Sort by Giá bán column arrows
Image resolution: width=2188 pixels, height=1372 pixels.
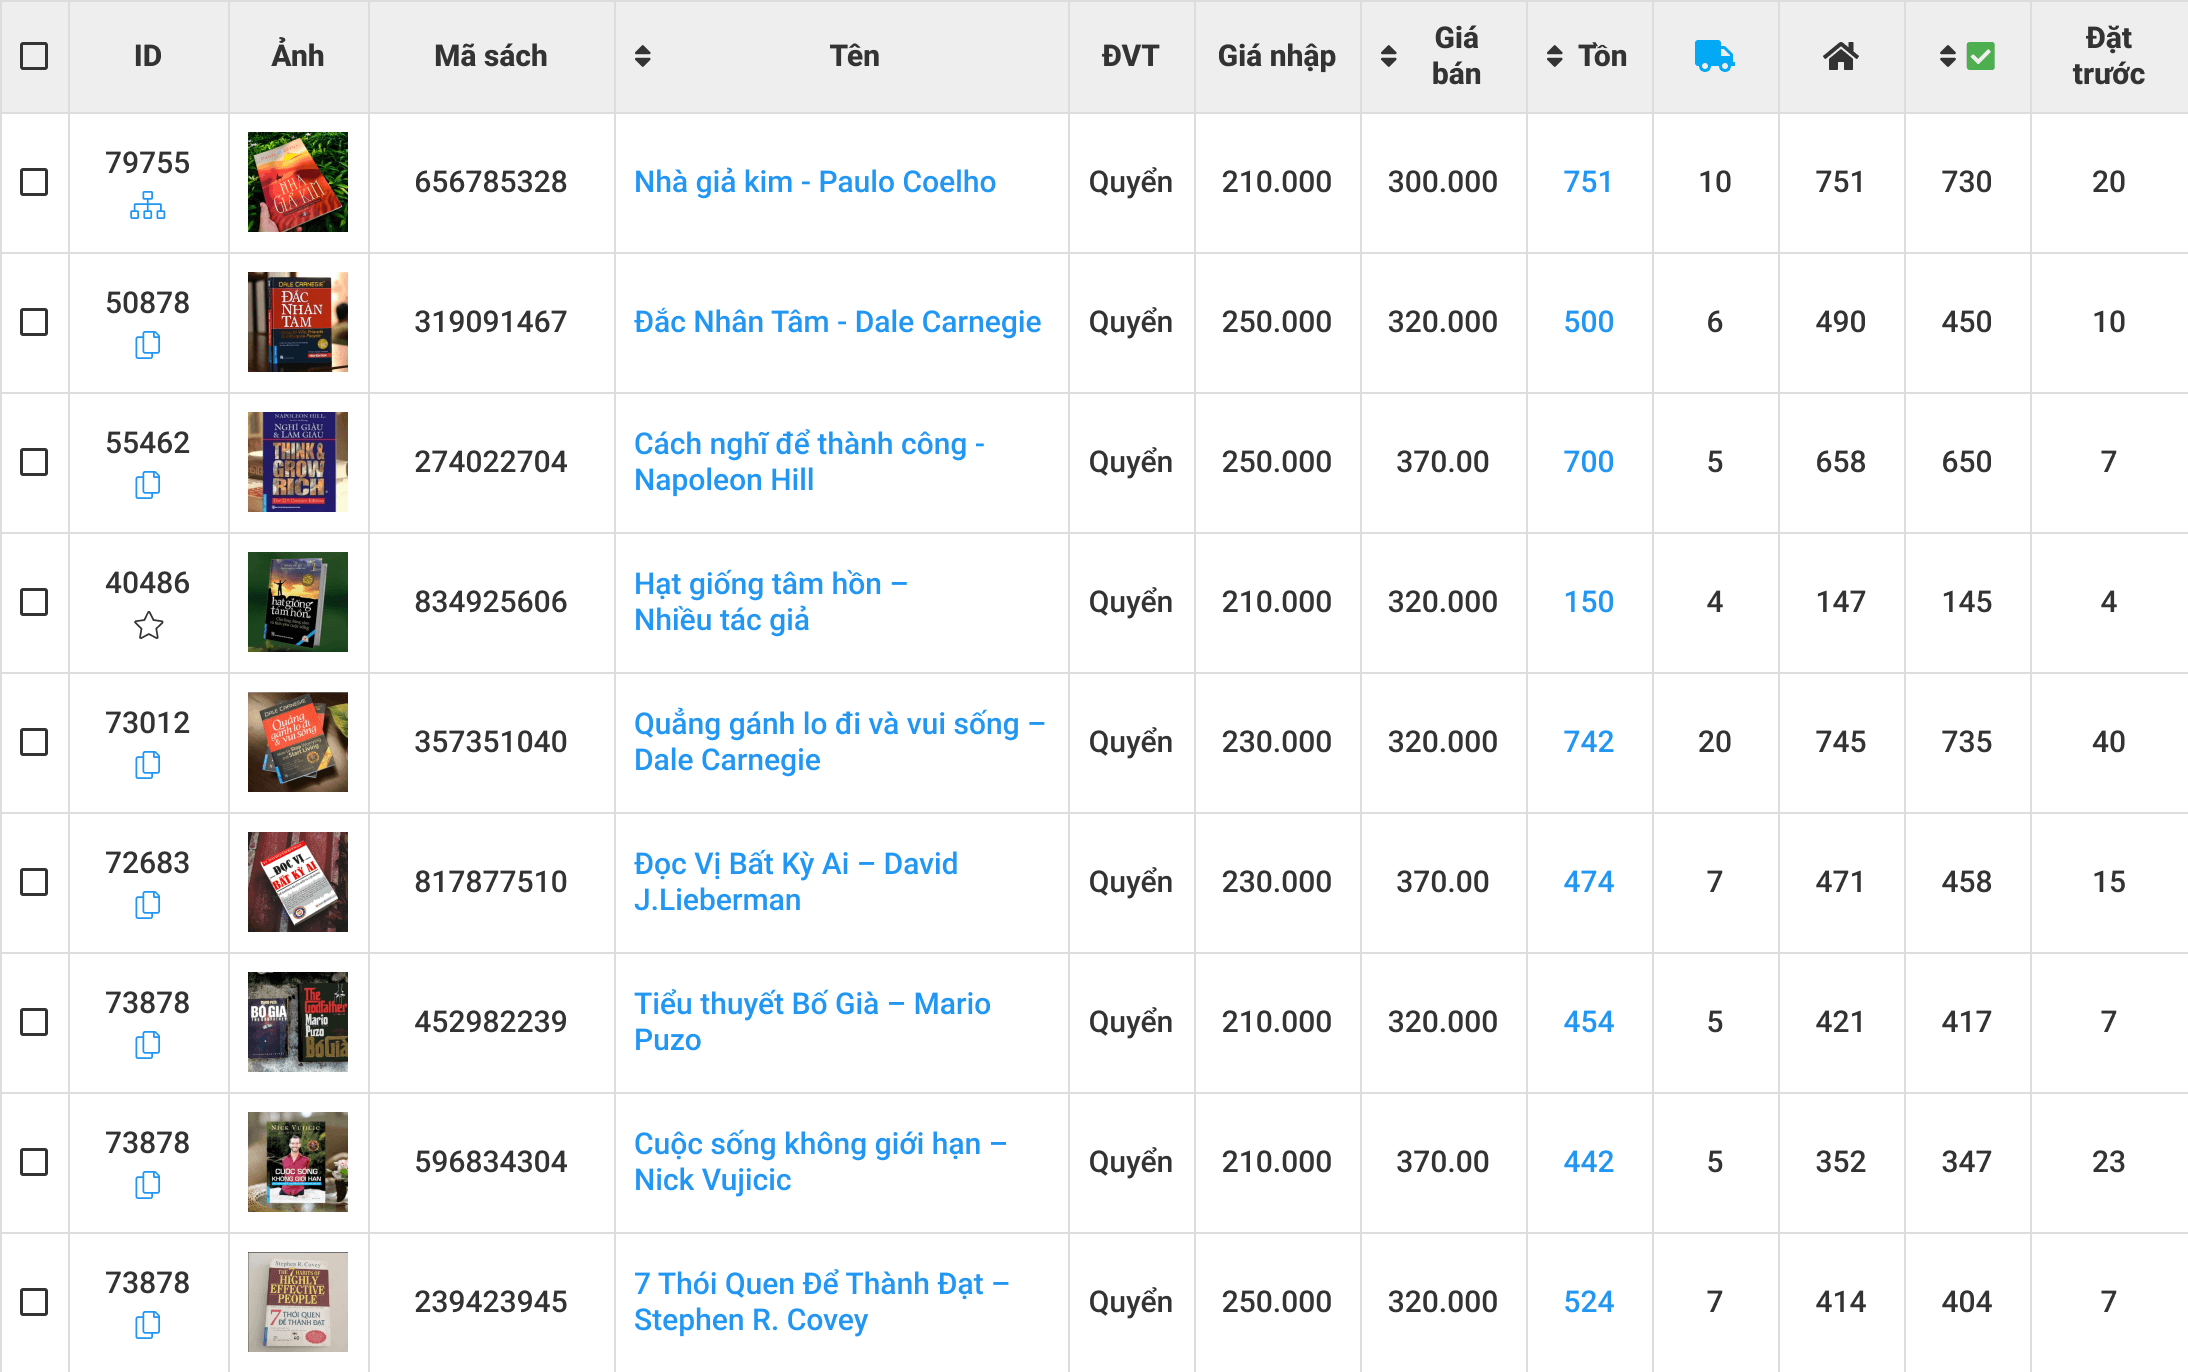click(1389, 56)
